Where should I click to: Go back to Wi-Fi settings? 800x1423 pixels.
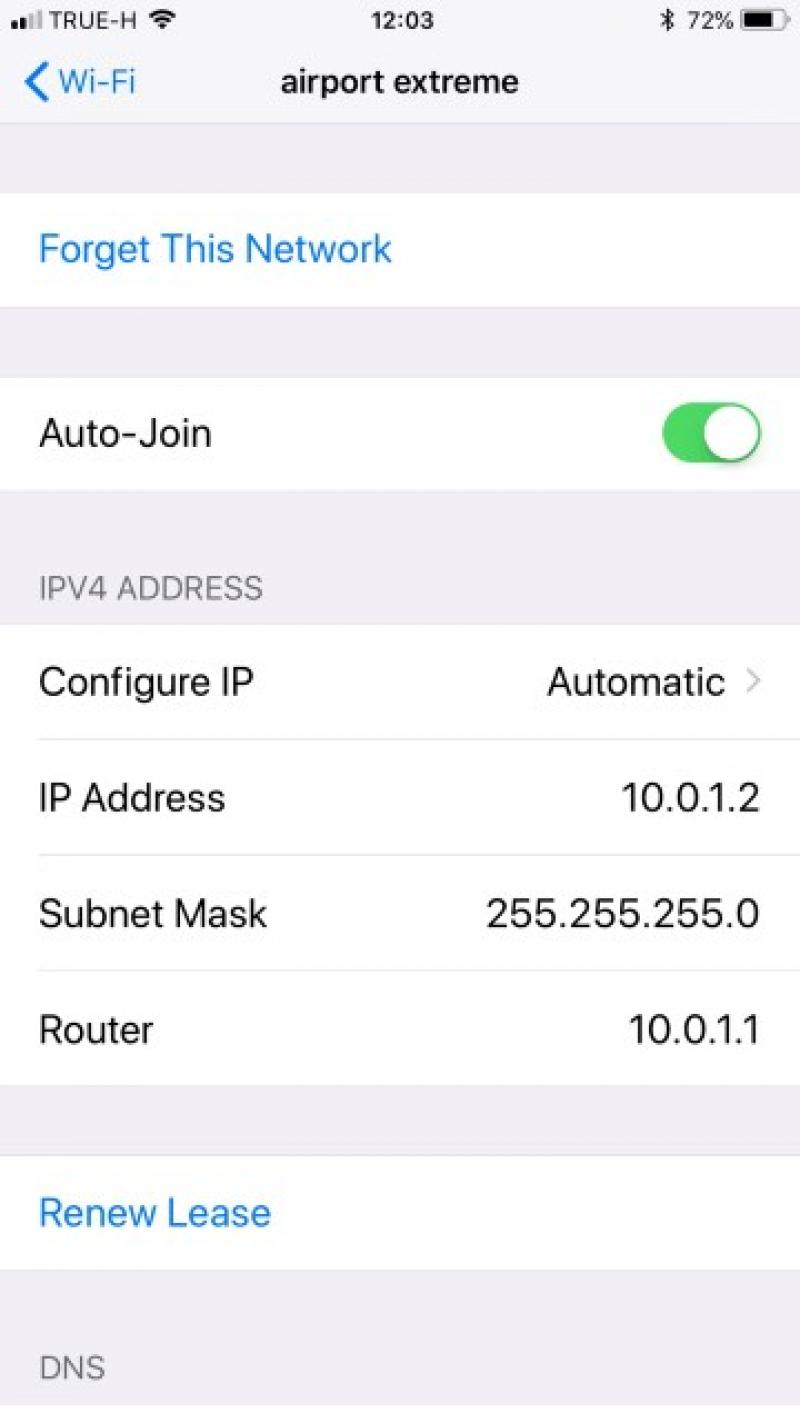coord(80,81)
